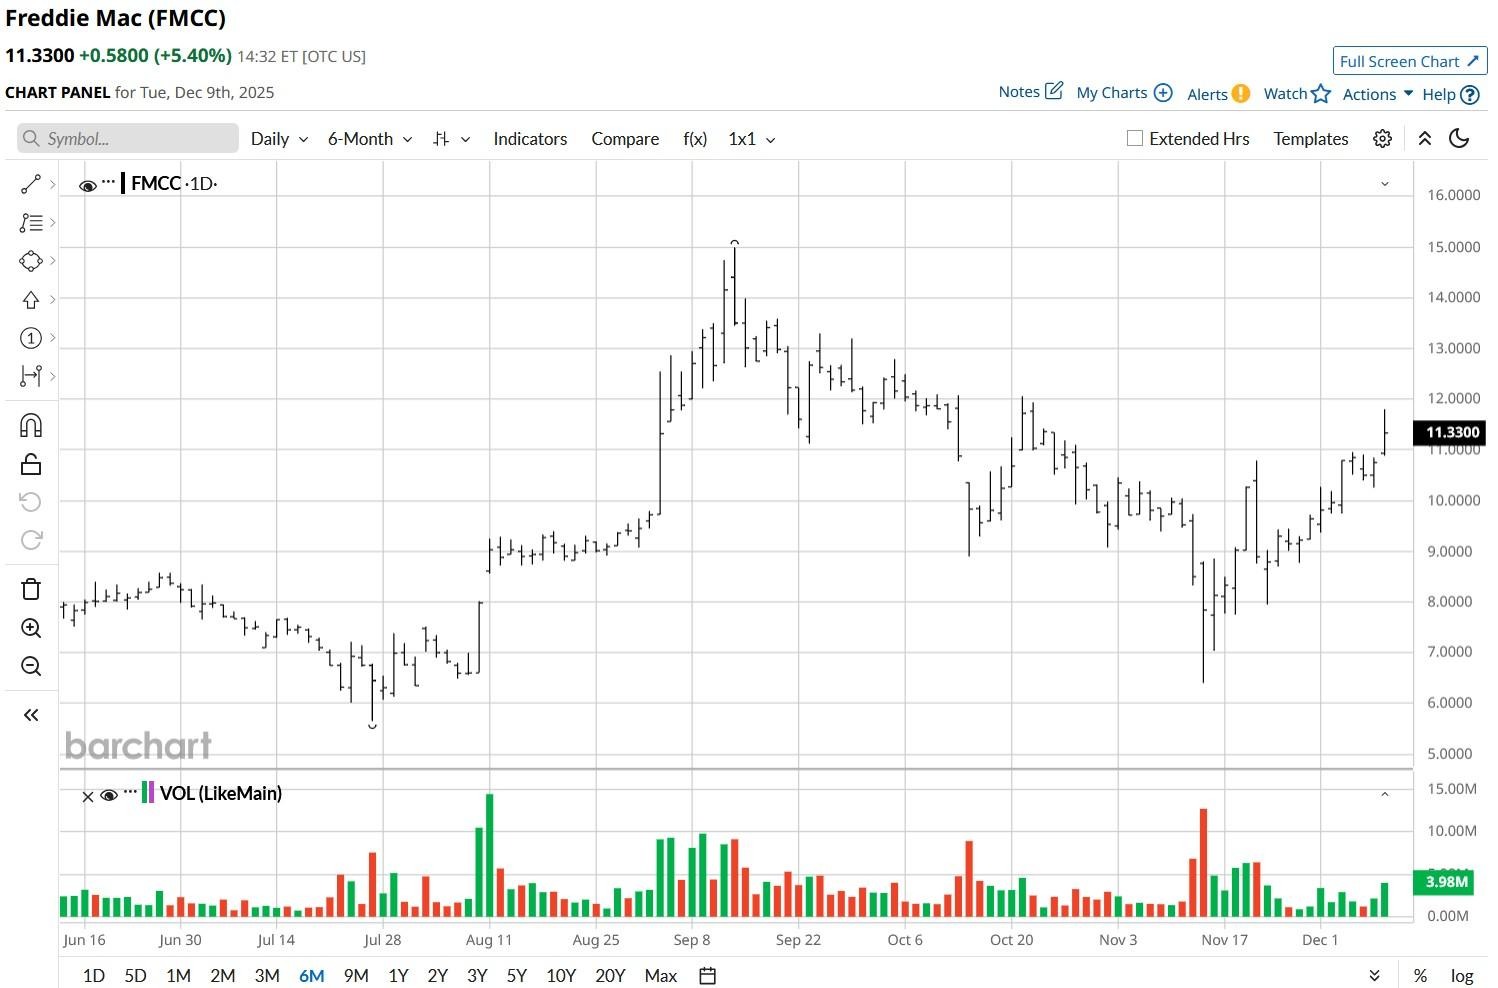Expand the 6-Month range dropdown
This screenshot has width=1498, height=988.
tap(368, 138)
